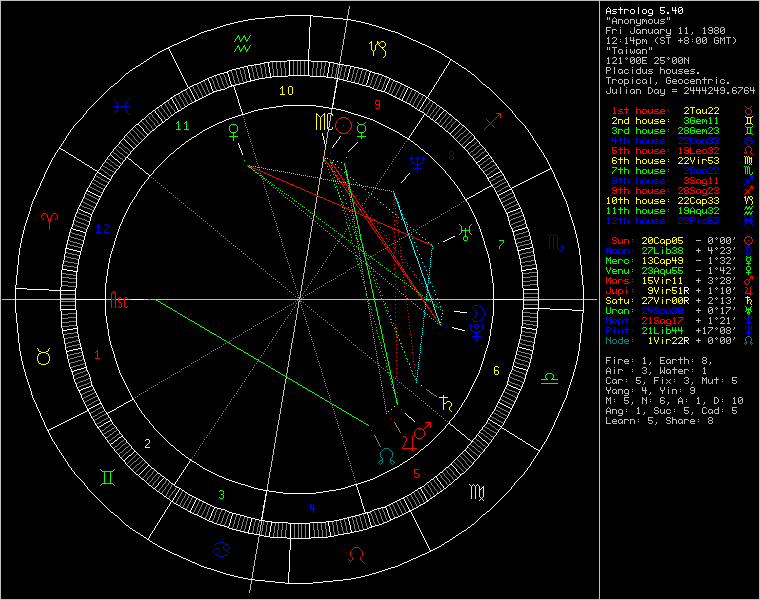Click the 7th house 2Sco22 row
This screenshot has height=600, width=760.
(680, 171)
